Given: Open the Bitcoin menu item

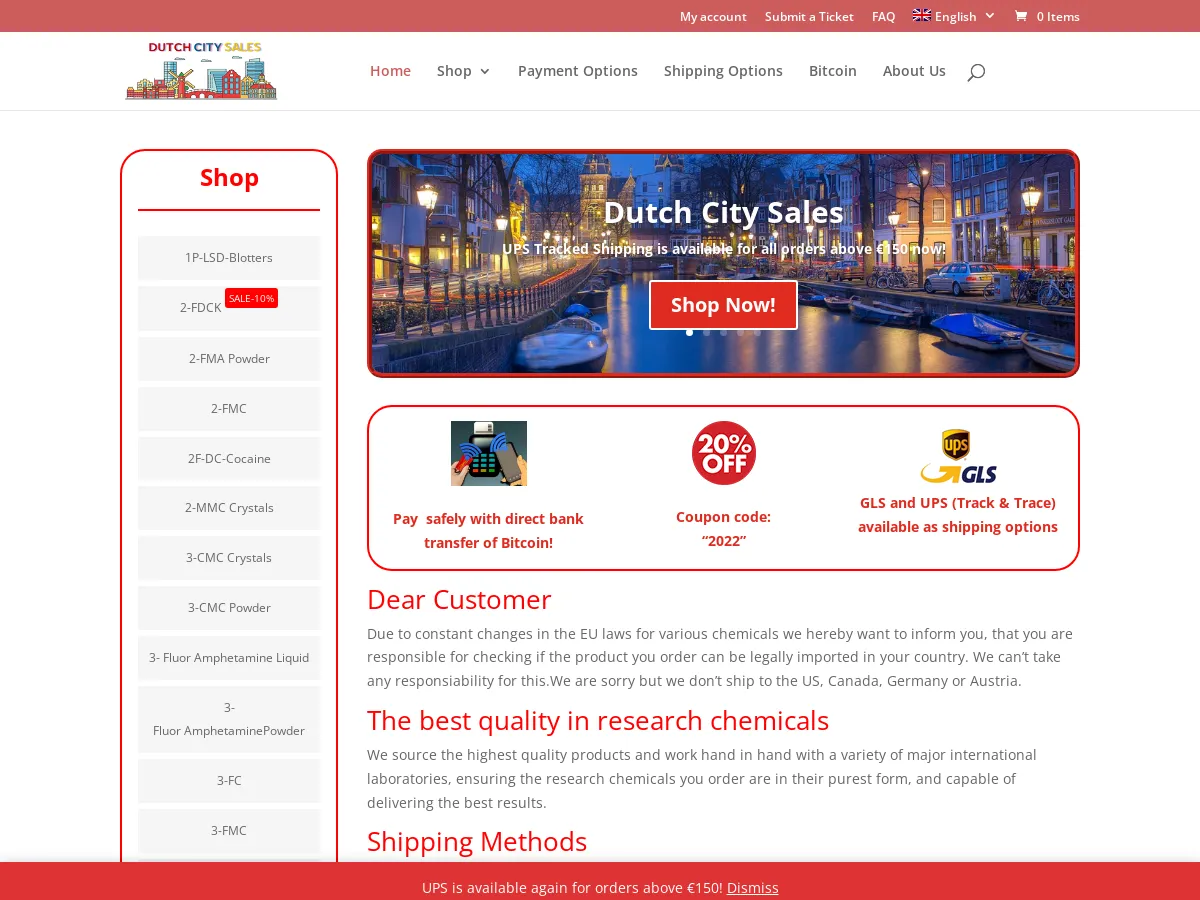Looking at the screenshot, I should point(832,71).
